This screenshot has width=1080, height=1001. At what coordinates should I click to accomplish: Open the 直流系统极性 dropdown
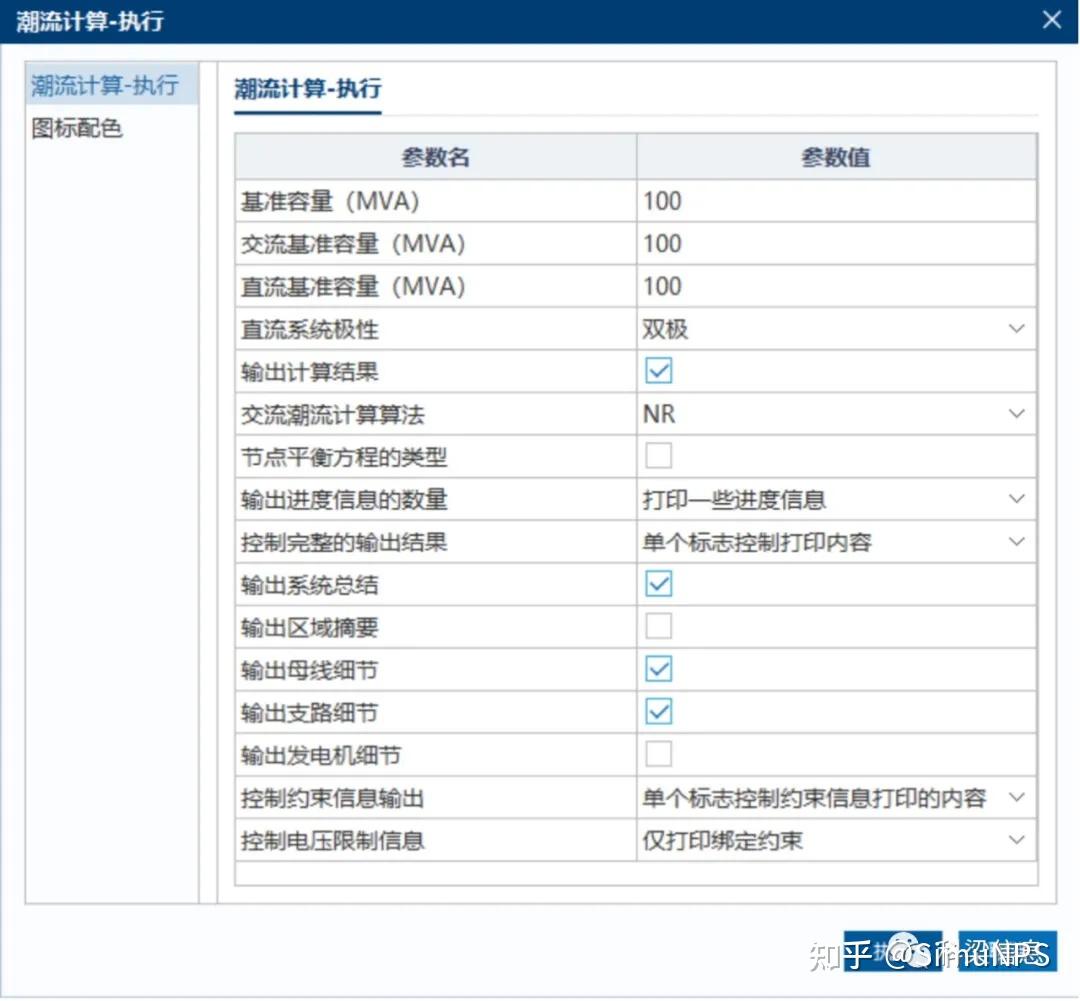pos(1016,328)
